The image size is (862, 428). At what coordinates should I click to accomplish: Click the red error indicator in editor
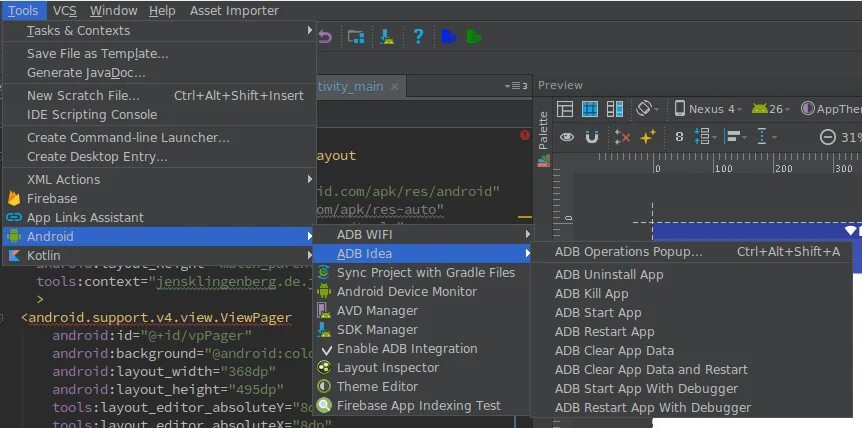525,135
